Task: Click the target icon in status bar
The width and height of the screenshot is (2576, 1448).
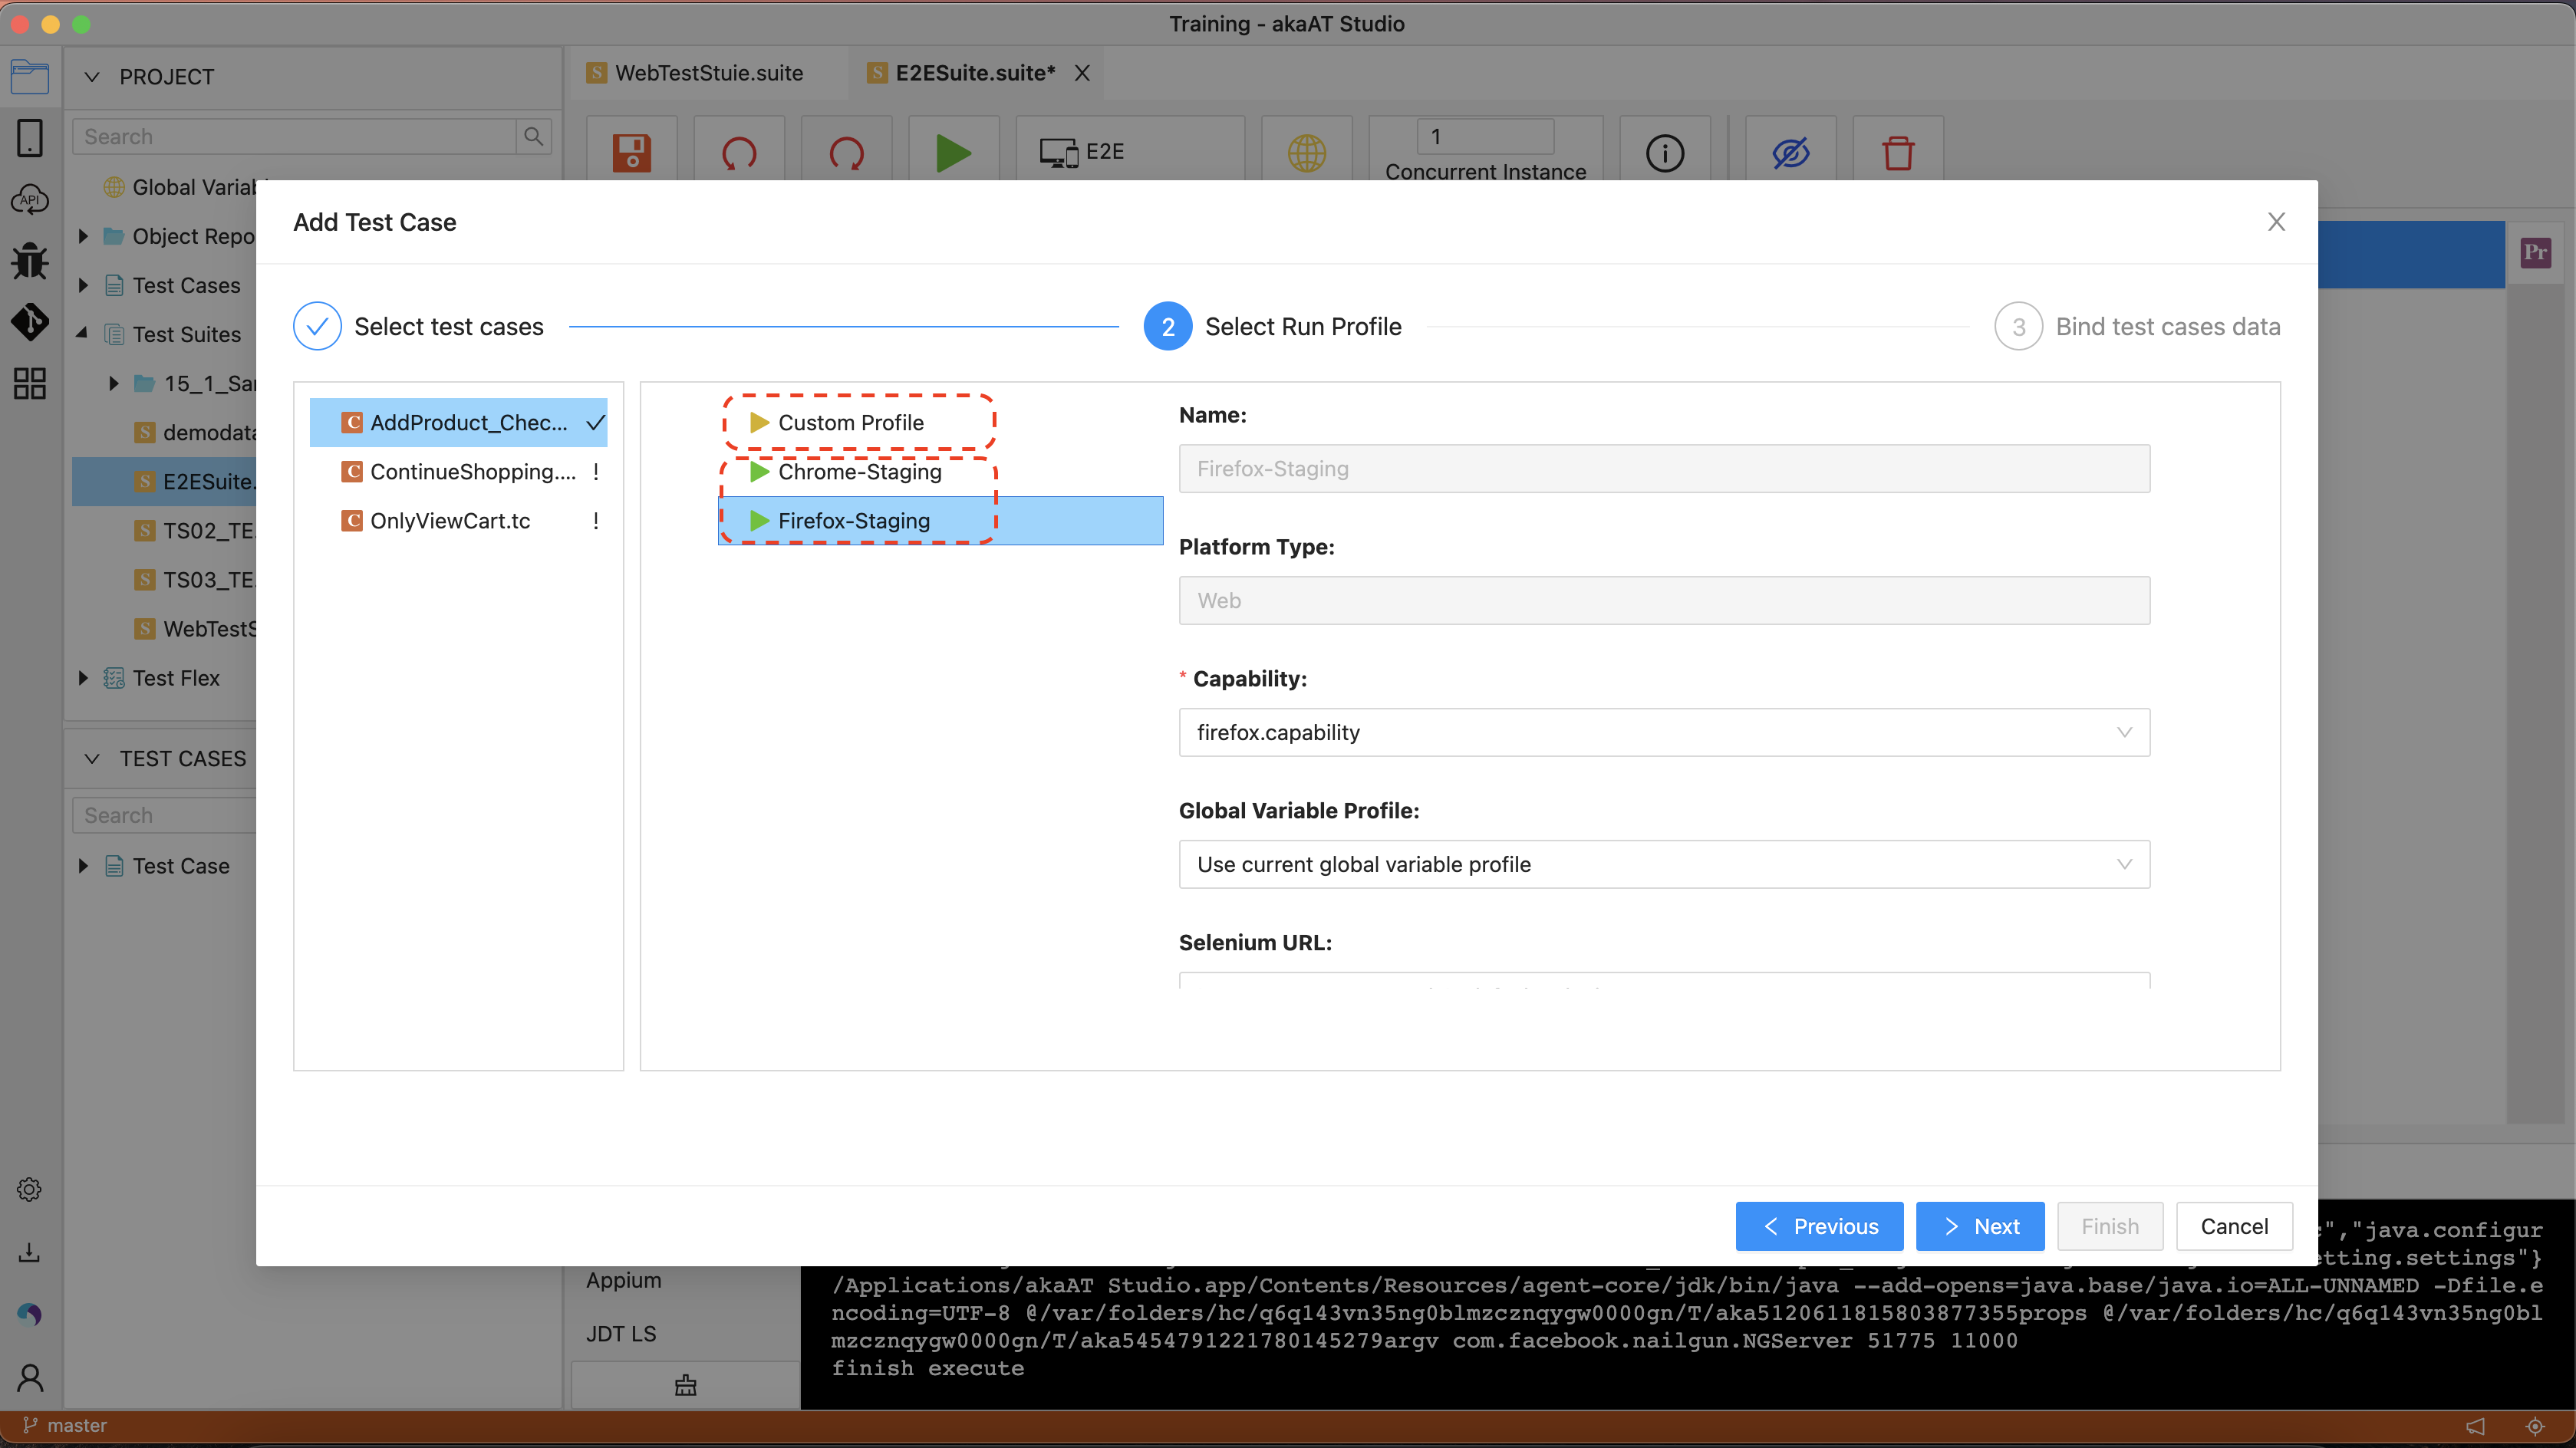Action: [2534, 1426]
